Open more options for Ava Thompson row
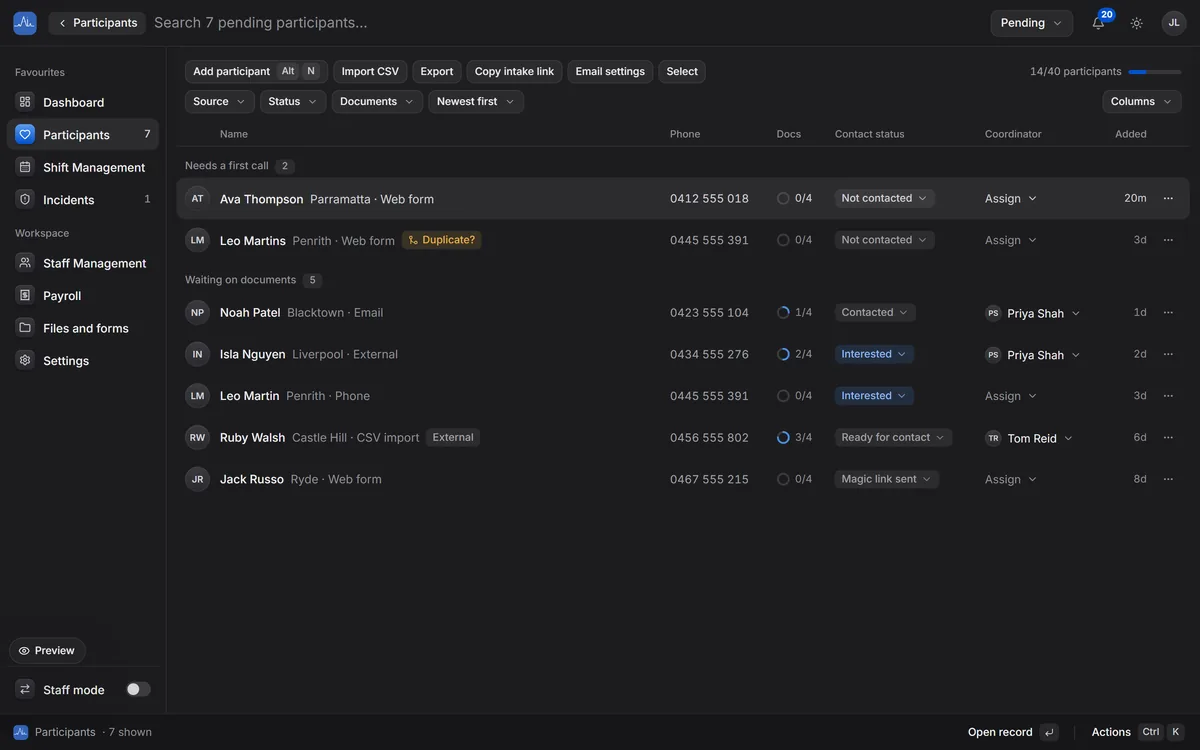1200x750 pixels. pos(1168,198)
